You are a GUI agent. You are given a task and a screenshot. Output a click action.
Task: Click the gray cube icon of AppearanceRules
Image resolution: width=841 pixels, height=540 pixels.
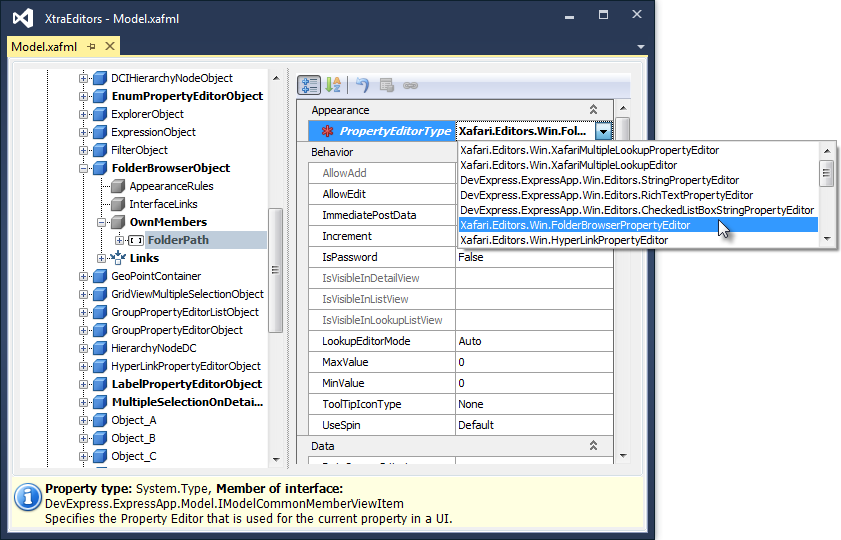[x=118, y=186]
